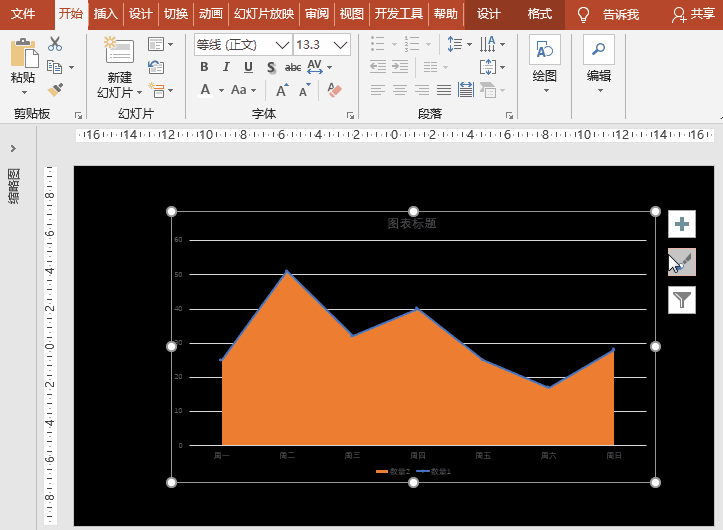Screen dimensions: 723x530
Task: Switch to Animations (动画) tab
Action: [x=211, y=14]
